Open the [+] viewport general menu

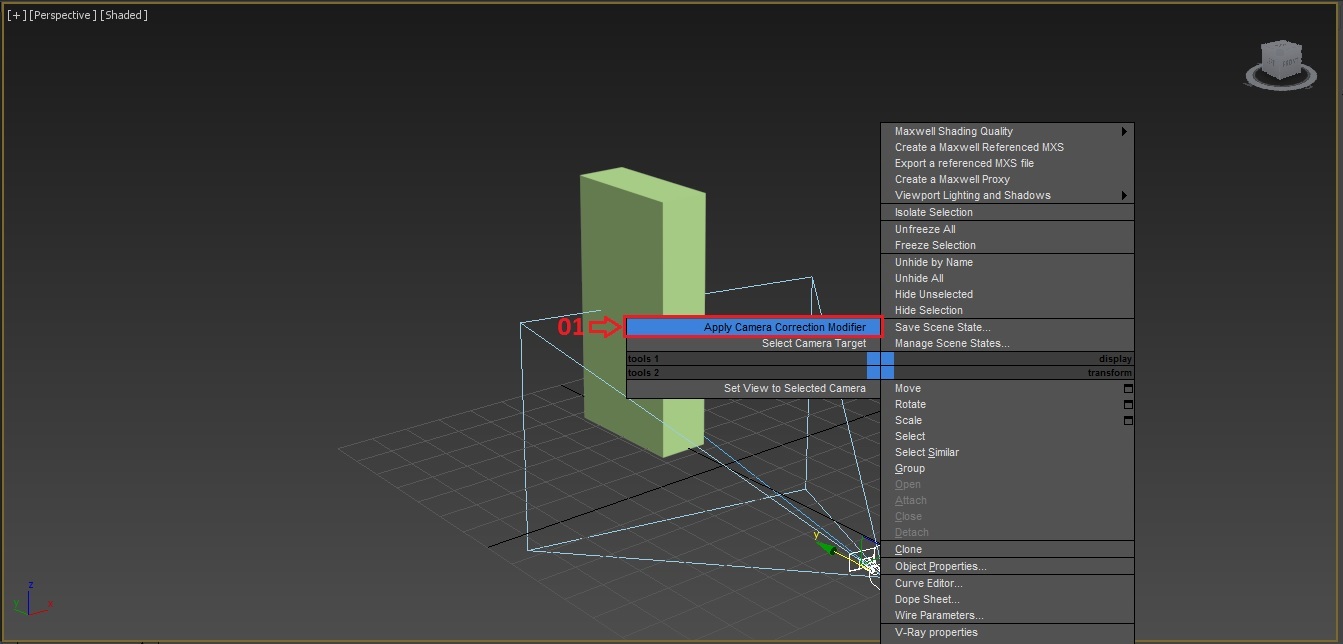tap(15, 14)
